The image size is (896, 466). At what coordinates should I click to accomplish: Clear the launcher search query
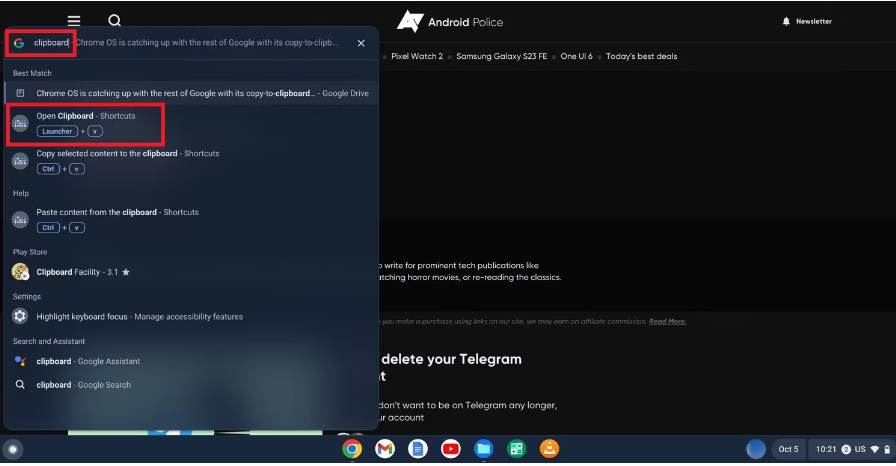point(361,43)
